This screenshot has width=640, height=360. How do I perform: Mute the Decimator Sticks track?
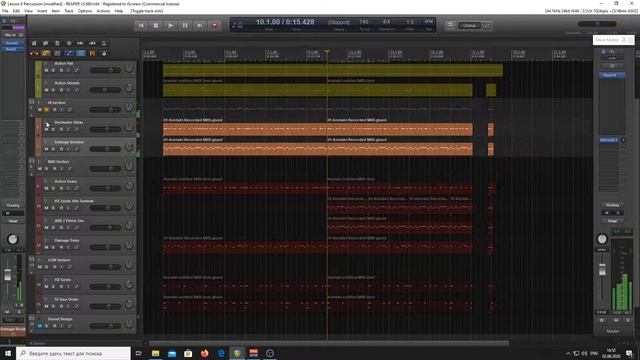tap(46, 129)
